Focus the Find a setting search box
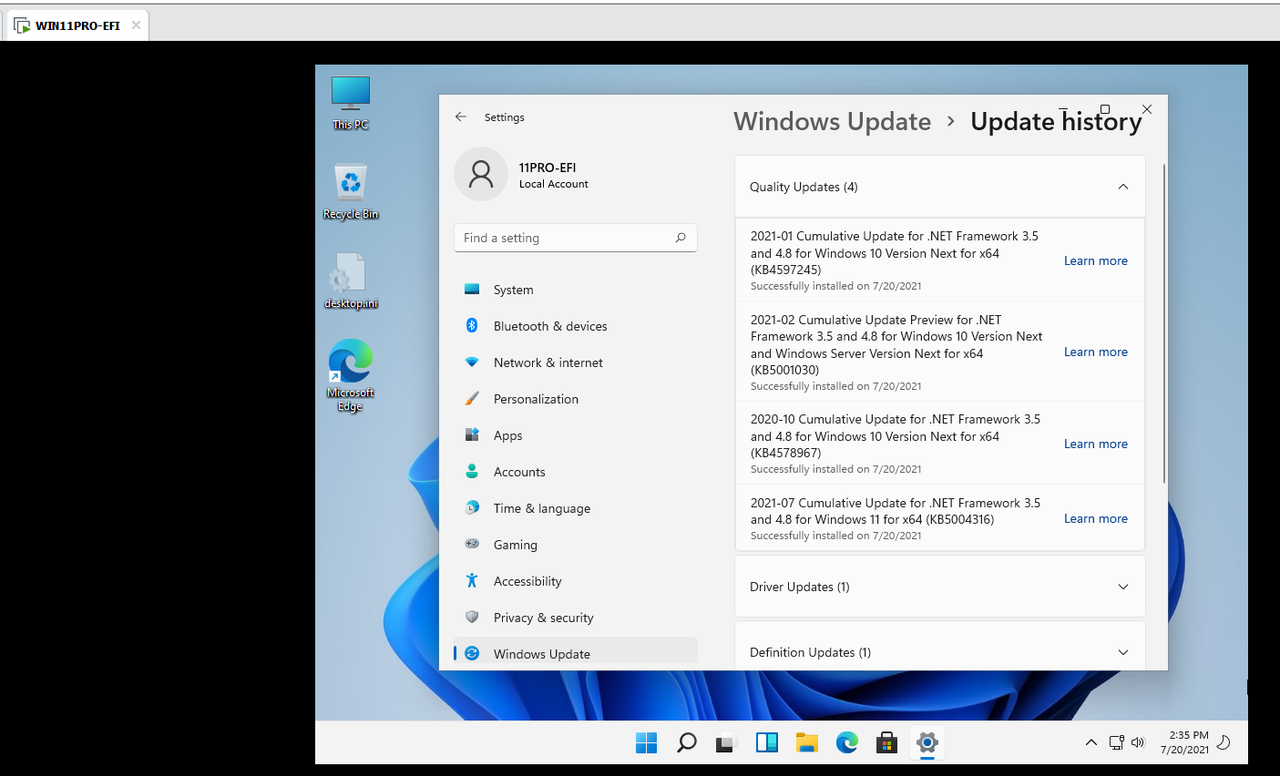Viewport: 1280px width, 776px height. (575, 238)
